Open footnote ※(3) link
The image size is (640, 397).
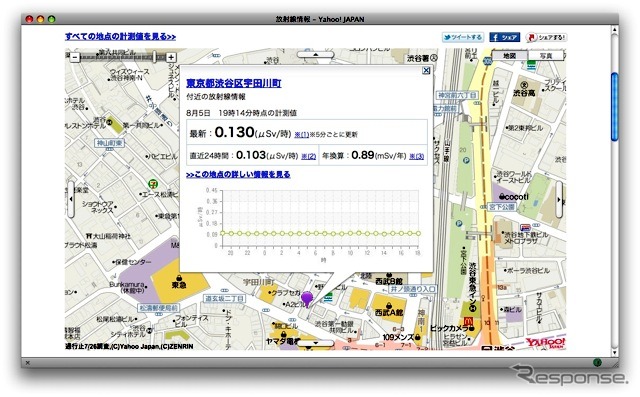point(416,156)
